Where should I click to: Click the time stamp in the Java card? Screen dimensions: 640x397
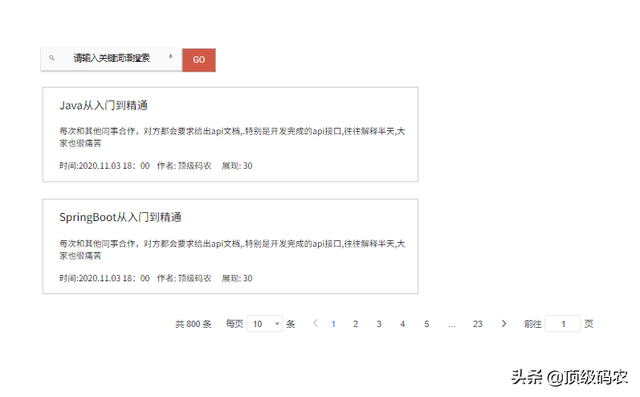[x=104, y=166]
